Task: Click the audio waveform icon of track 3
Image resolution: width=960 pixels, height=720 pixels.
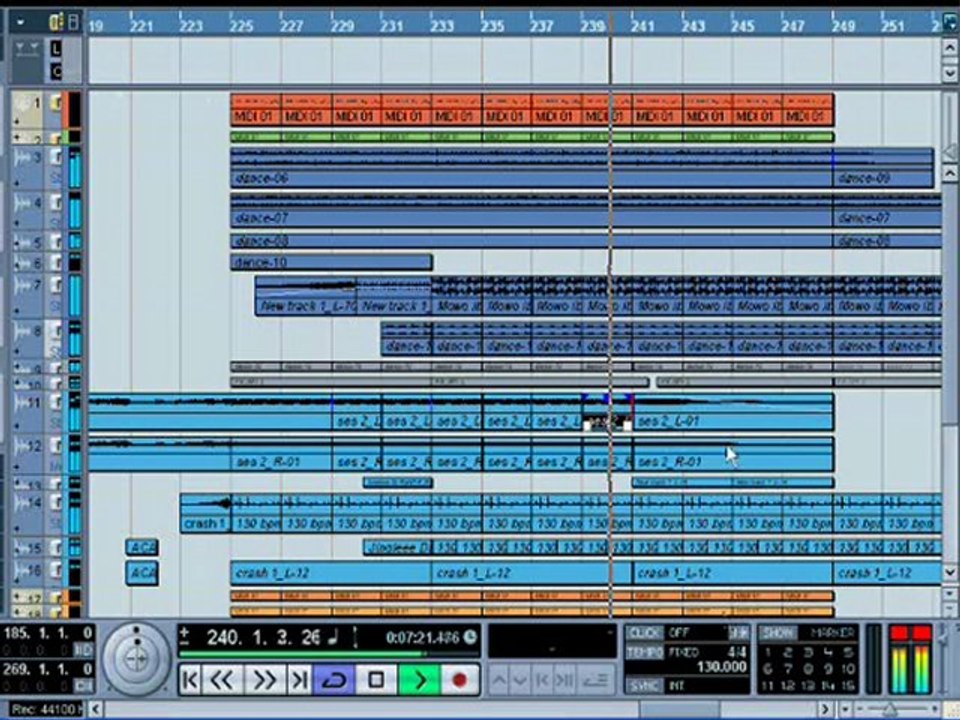Action: (x=23, y=158)
